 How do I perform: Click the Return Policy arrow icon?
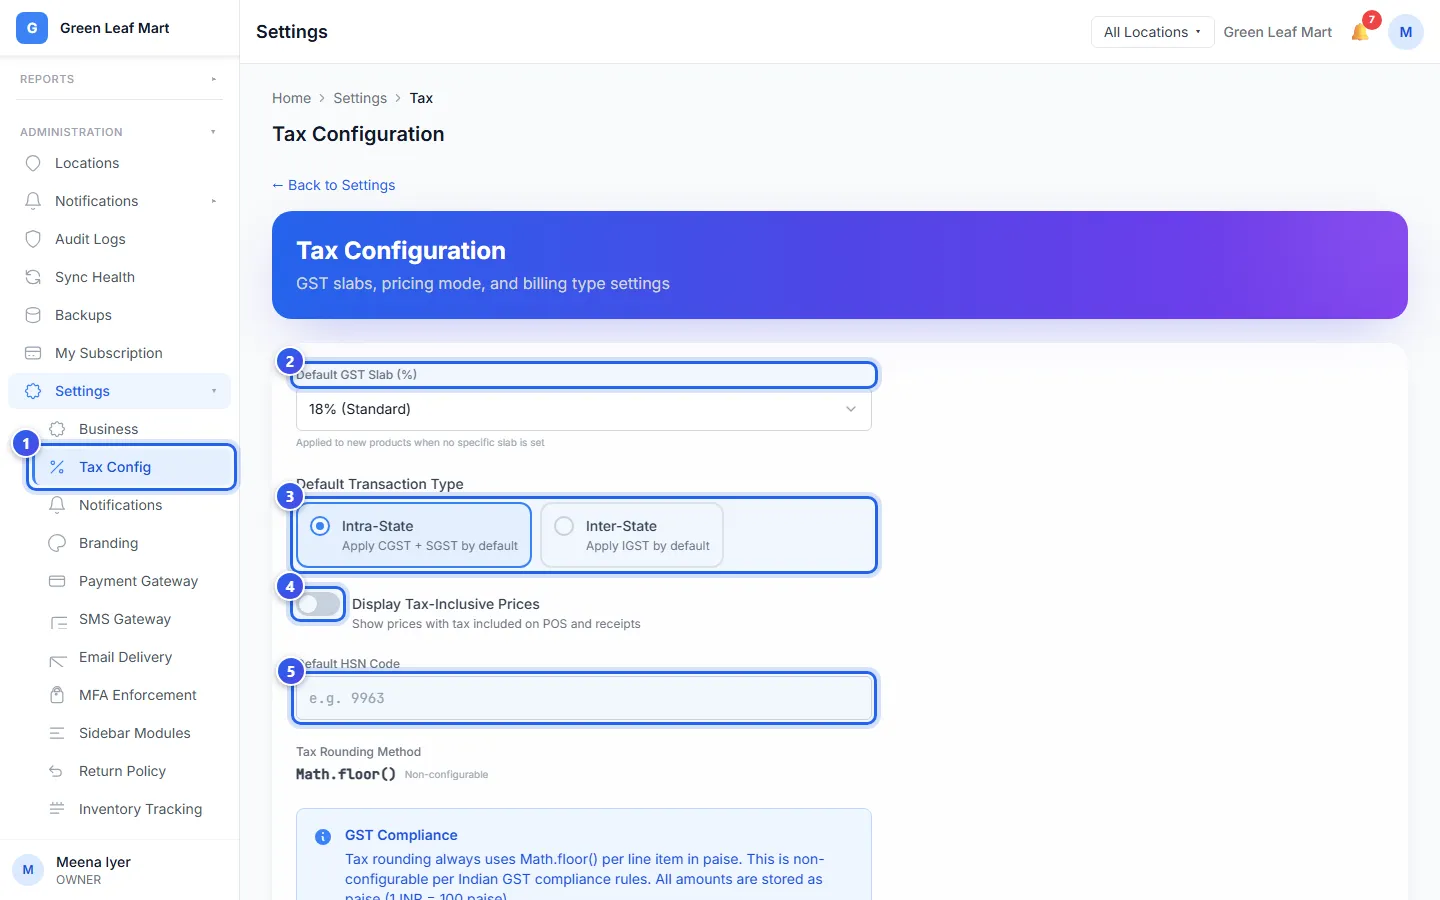[57, 771]
